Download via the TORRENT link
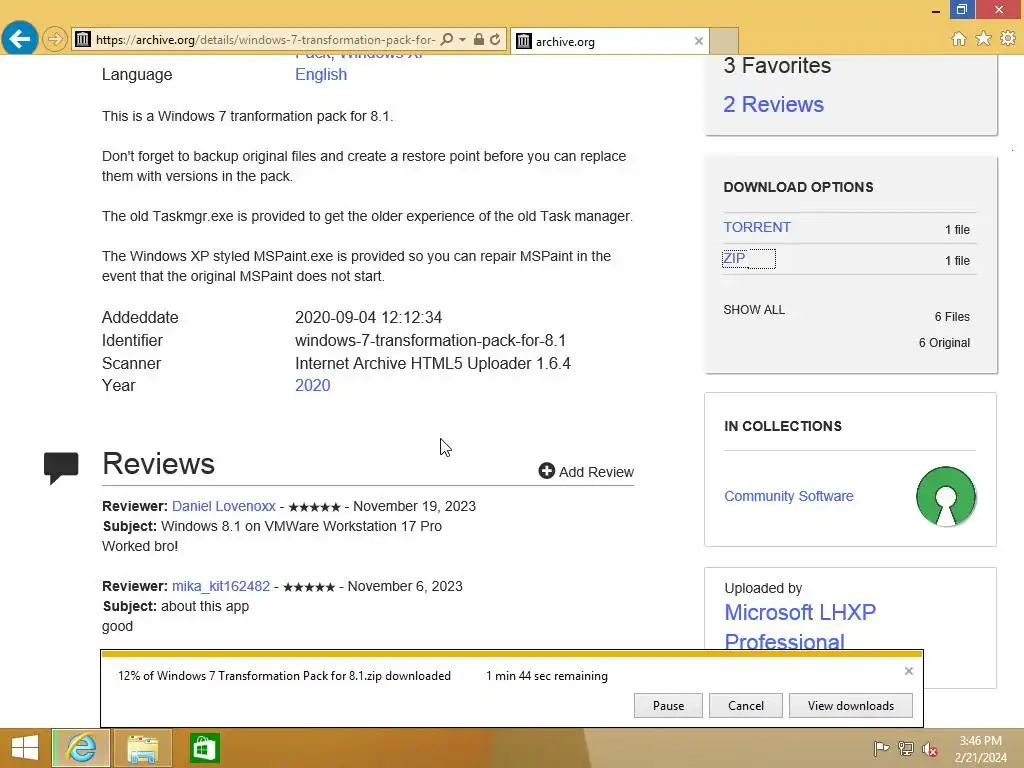 point(757,227)
